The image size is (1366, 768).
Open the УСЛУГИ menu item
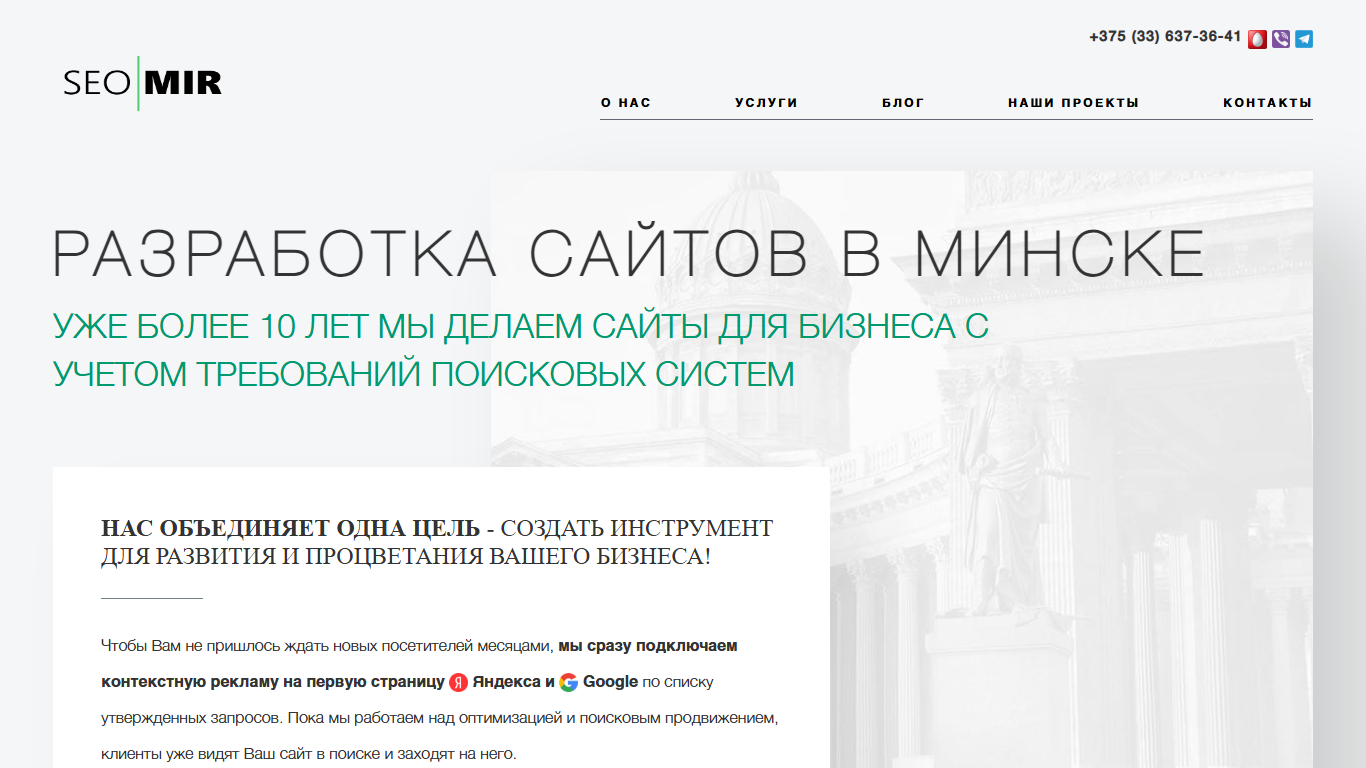(x=766, y=103)
